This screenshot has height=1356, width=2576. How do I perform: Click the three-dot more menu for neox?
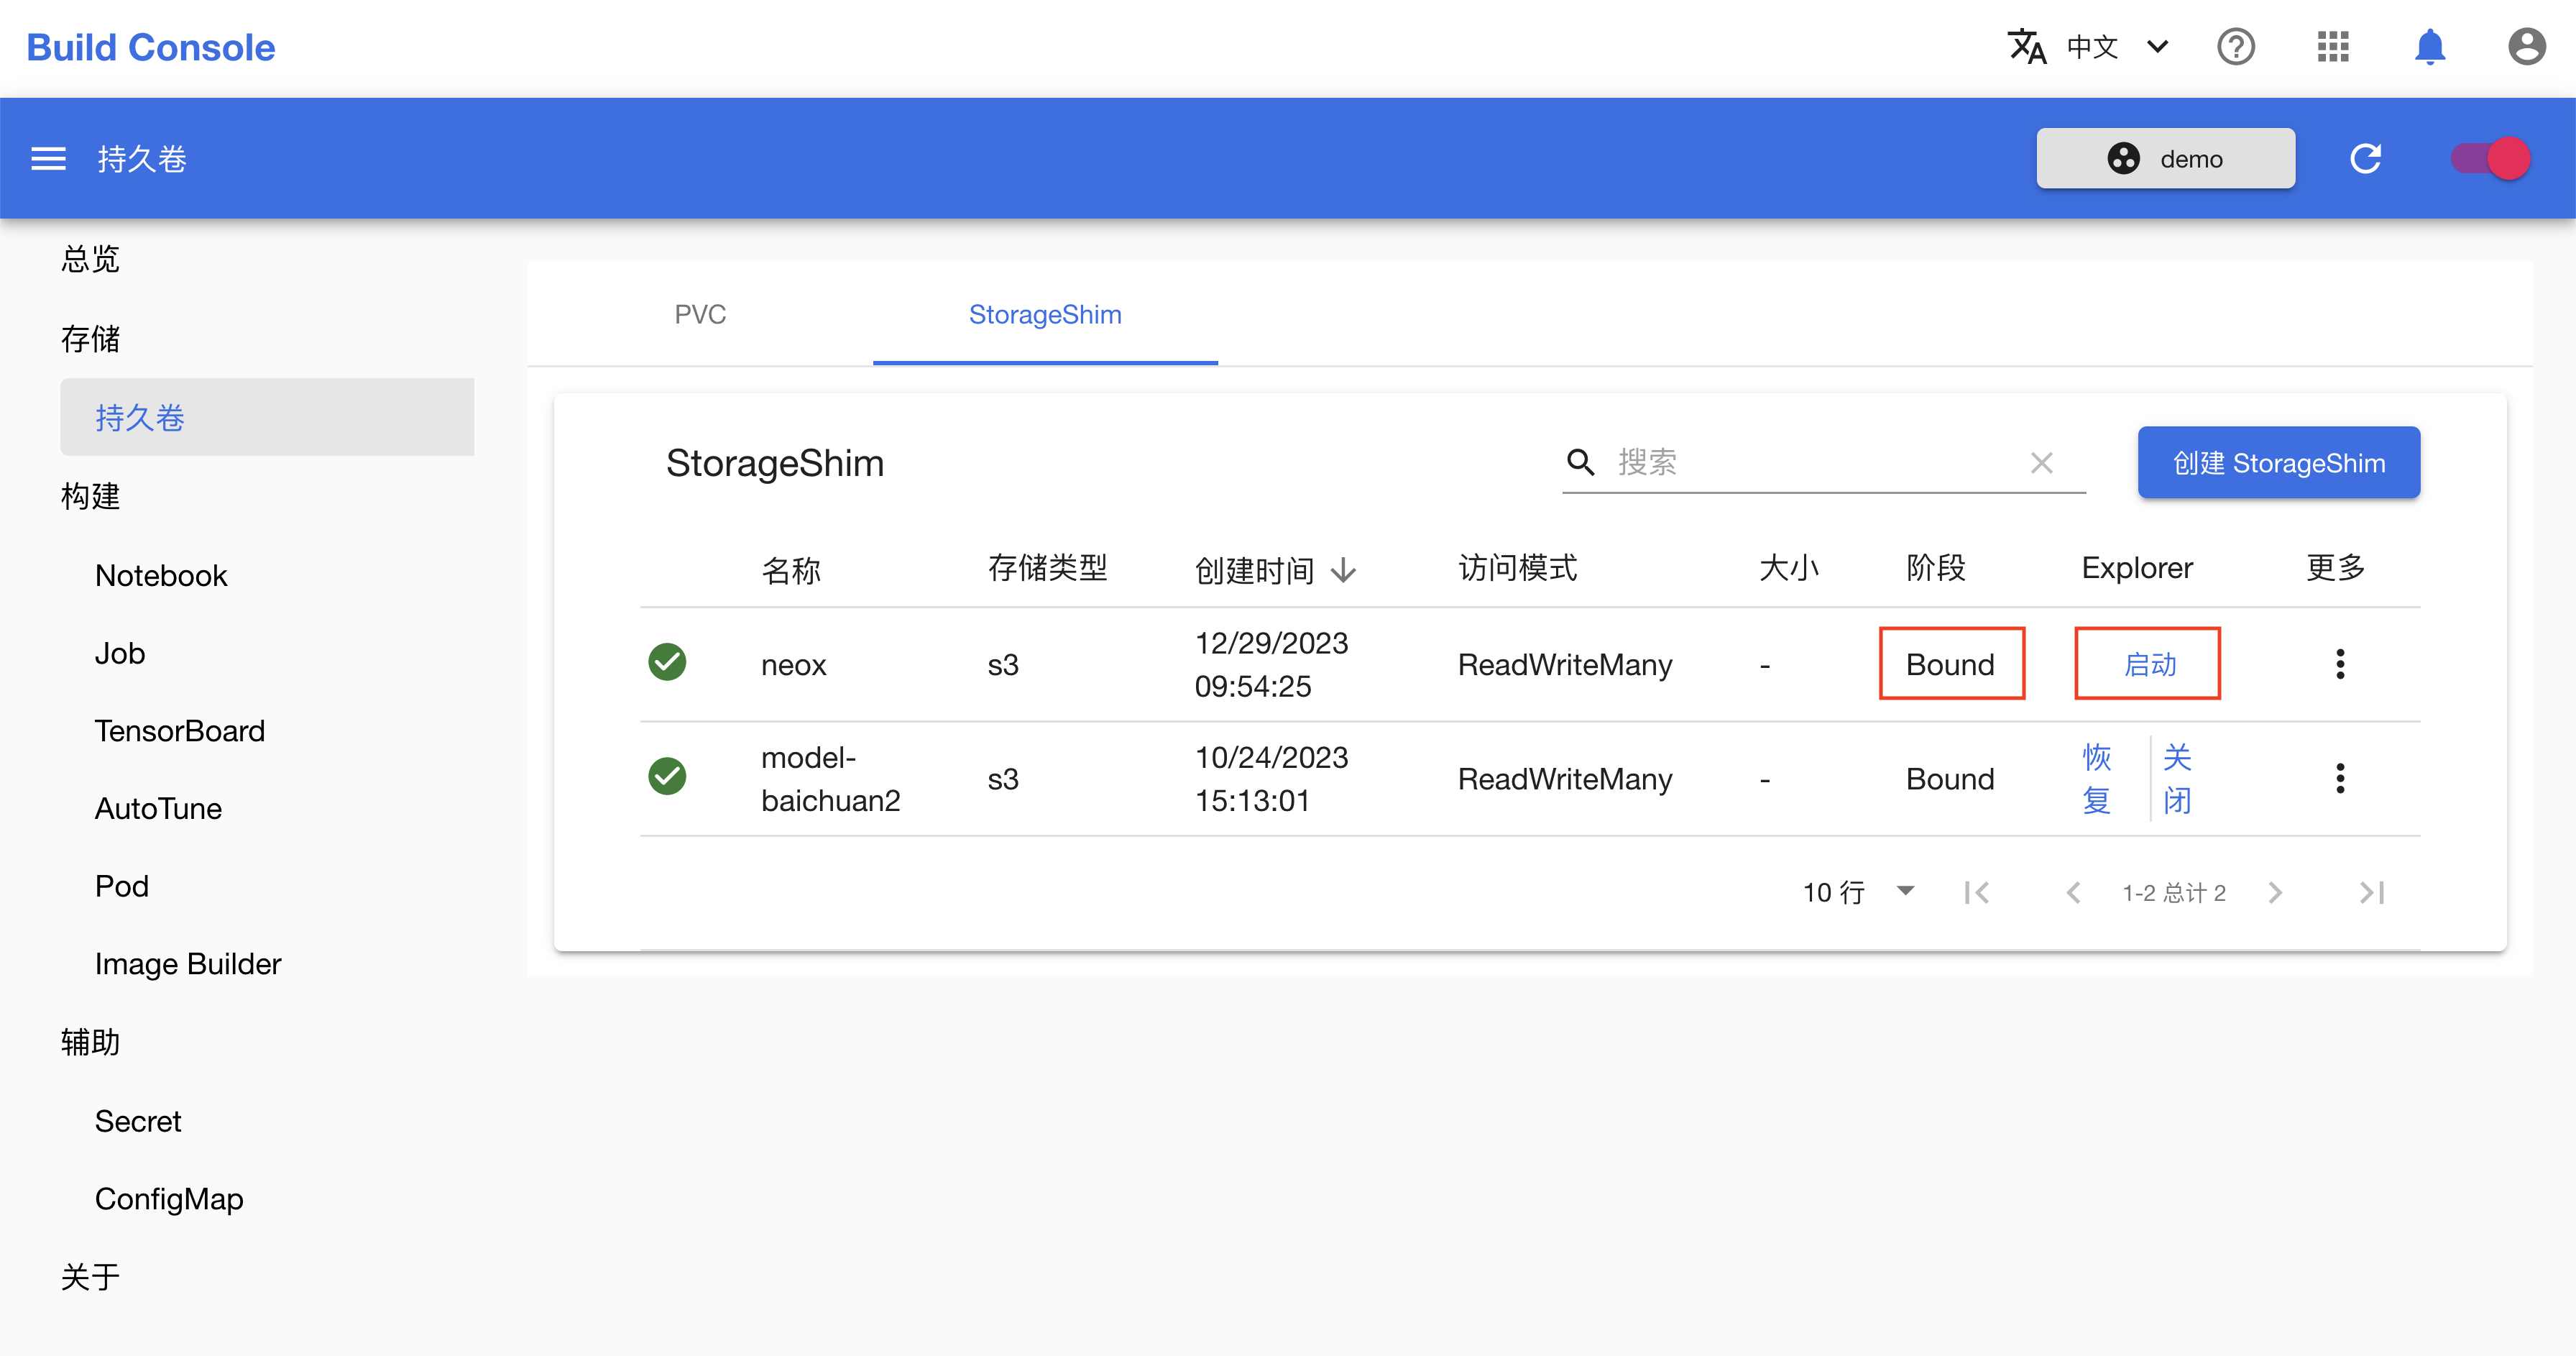tap(2342, 664)
